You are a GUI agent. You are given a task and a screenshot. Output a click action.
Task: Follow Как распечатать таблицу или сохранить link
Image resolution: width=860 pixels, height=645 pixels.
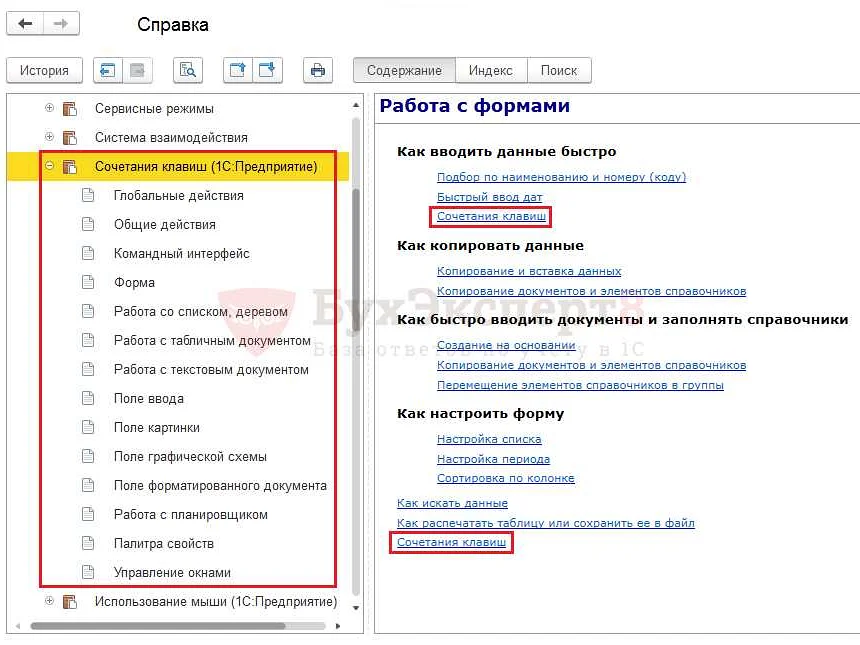546,523
